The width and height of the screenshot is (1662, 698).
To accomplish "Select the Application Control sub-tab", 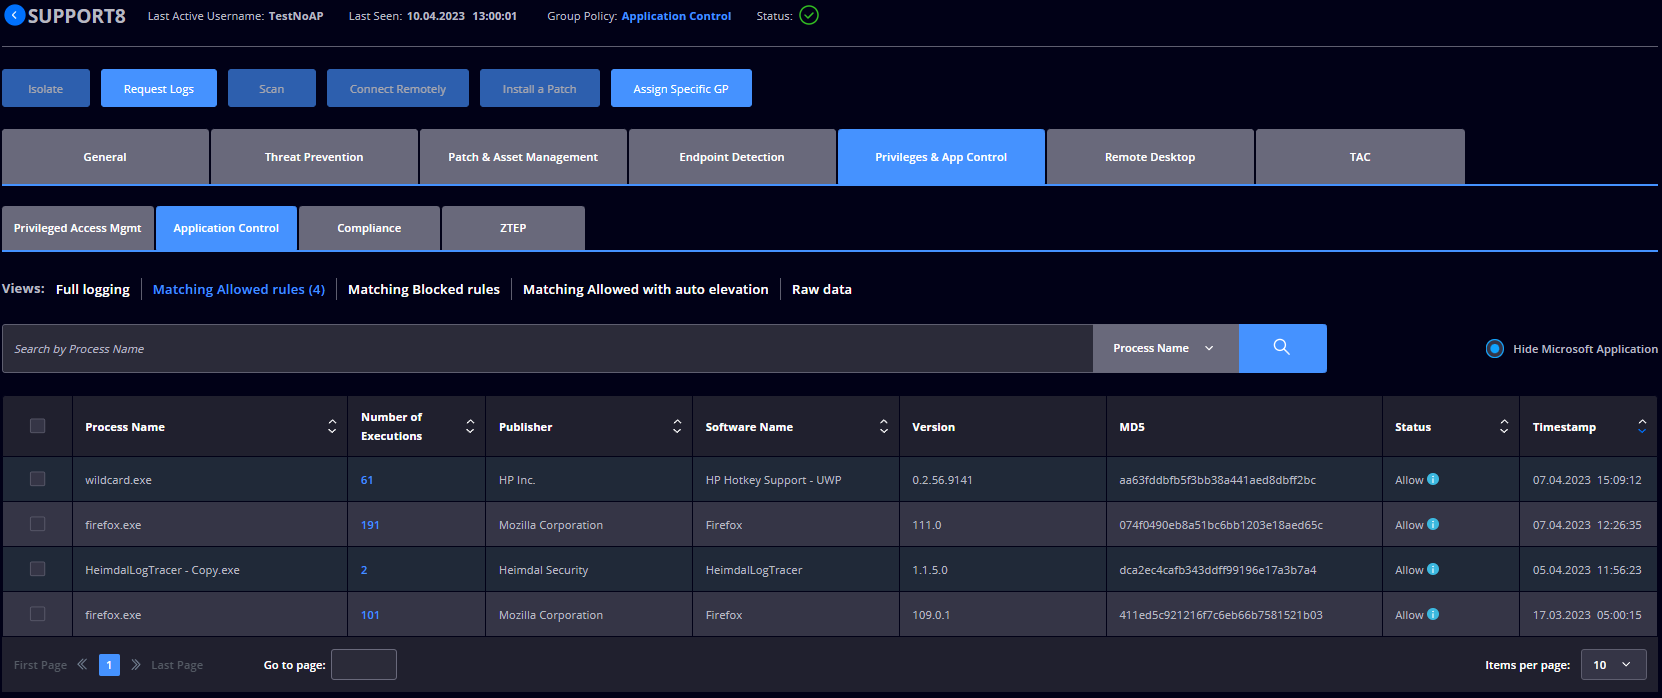I will (226, 228).
